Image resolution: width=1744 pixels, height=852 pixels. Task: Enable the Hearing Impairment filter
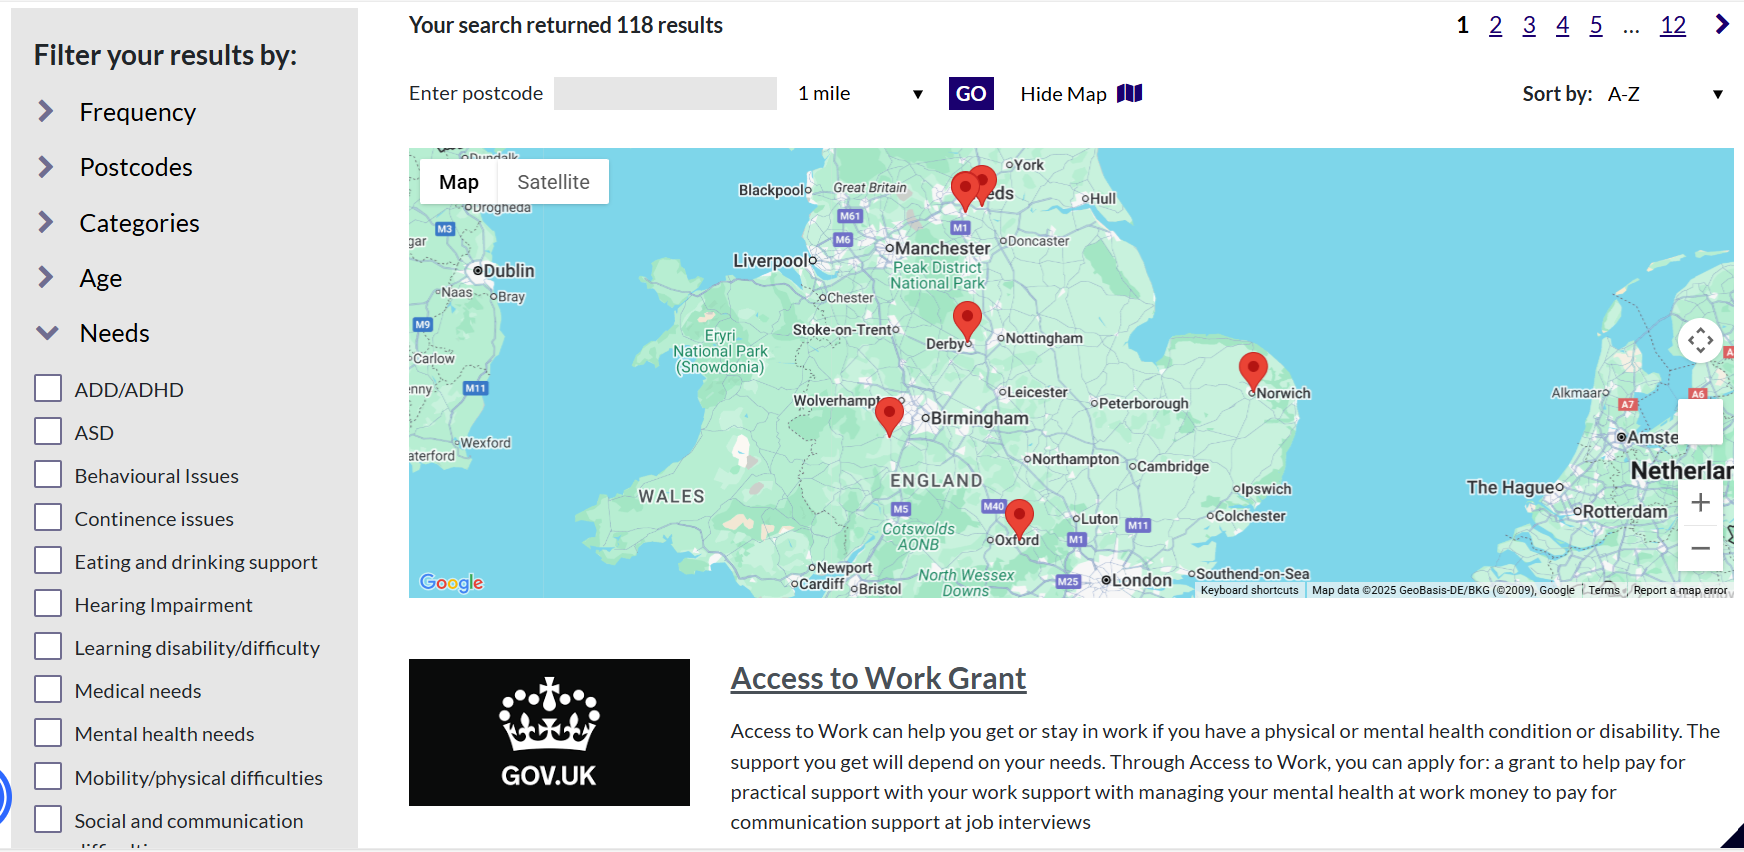point(48,604)
